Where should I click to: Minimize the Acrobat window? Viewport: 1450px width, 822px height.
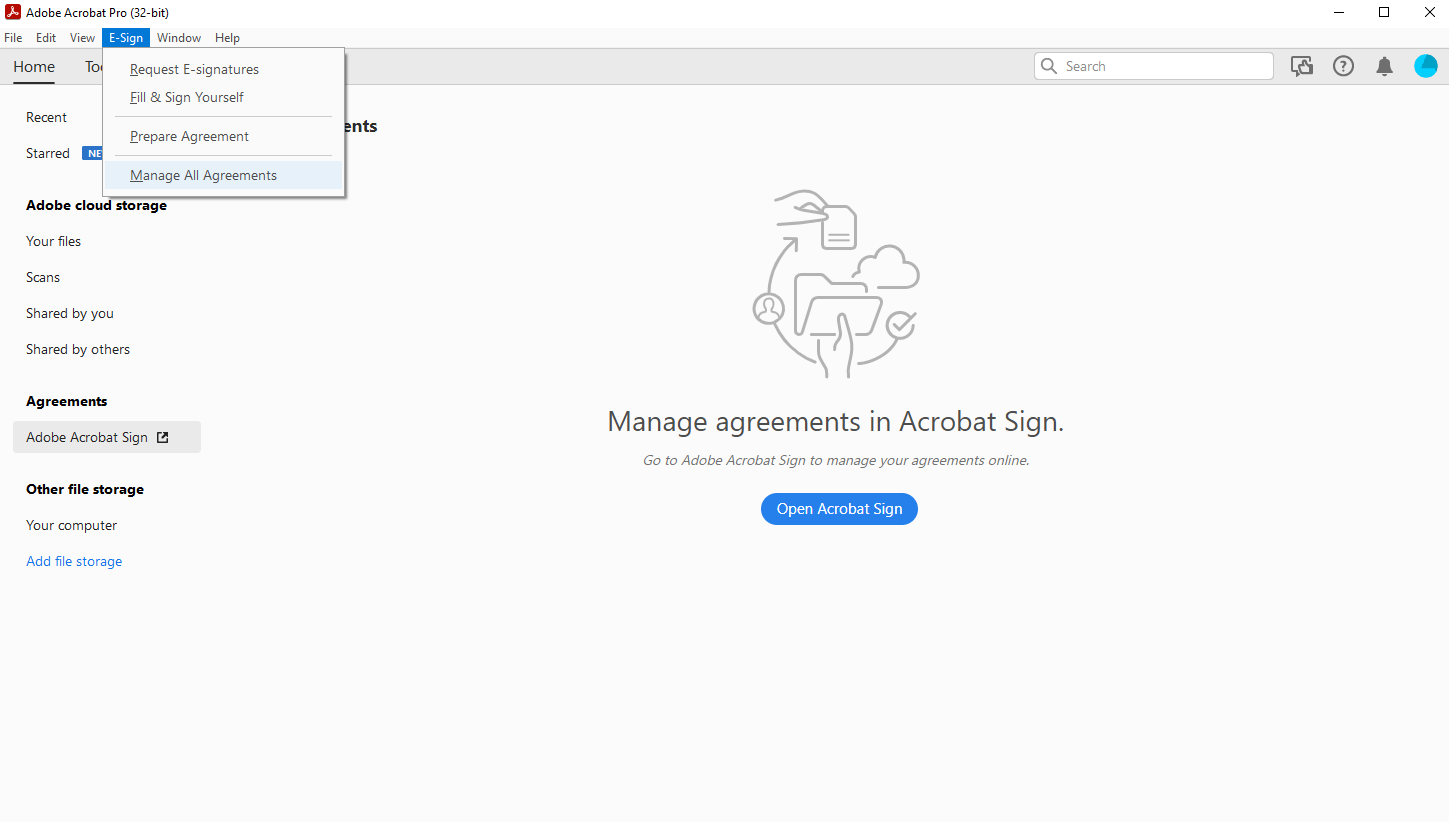1338,12
